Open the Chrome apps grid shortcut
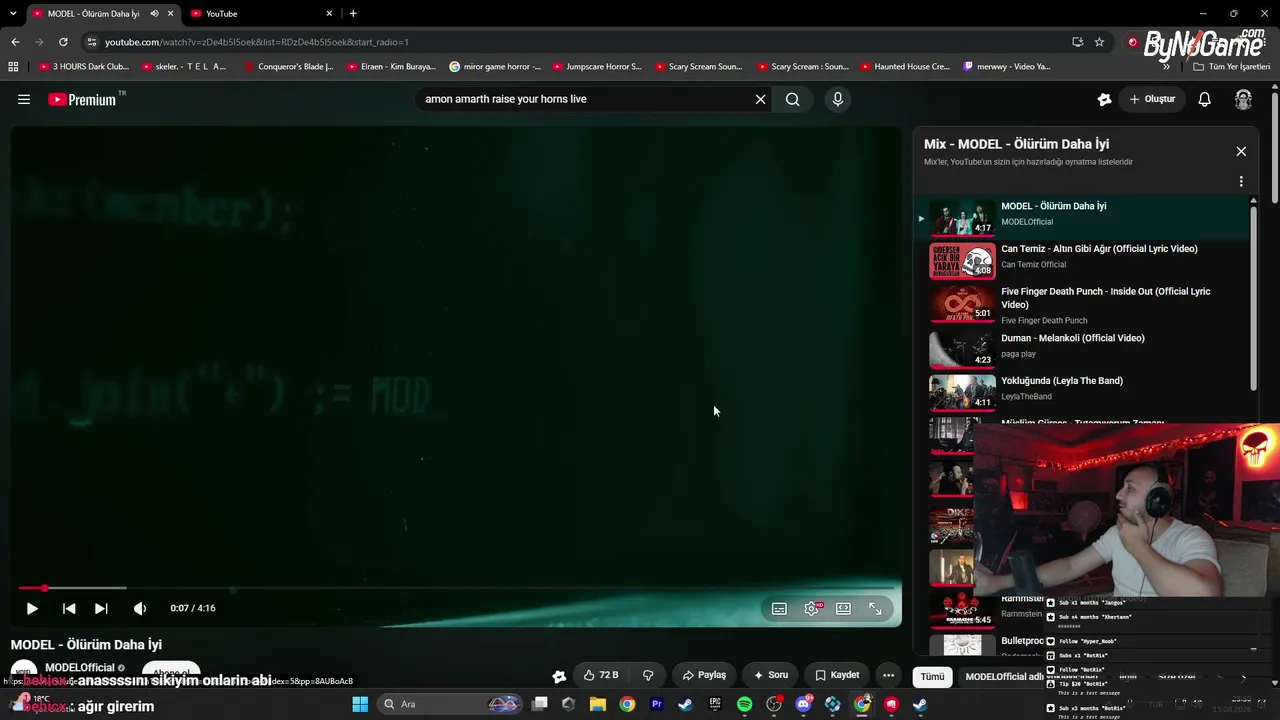 click(13, 67)
